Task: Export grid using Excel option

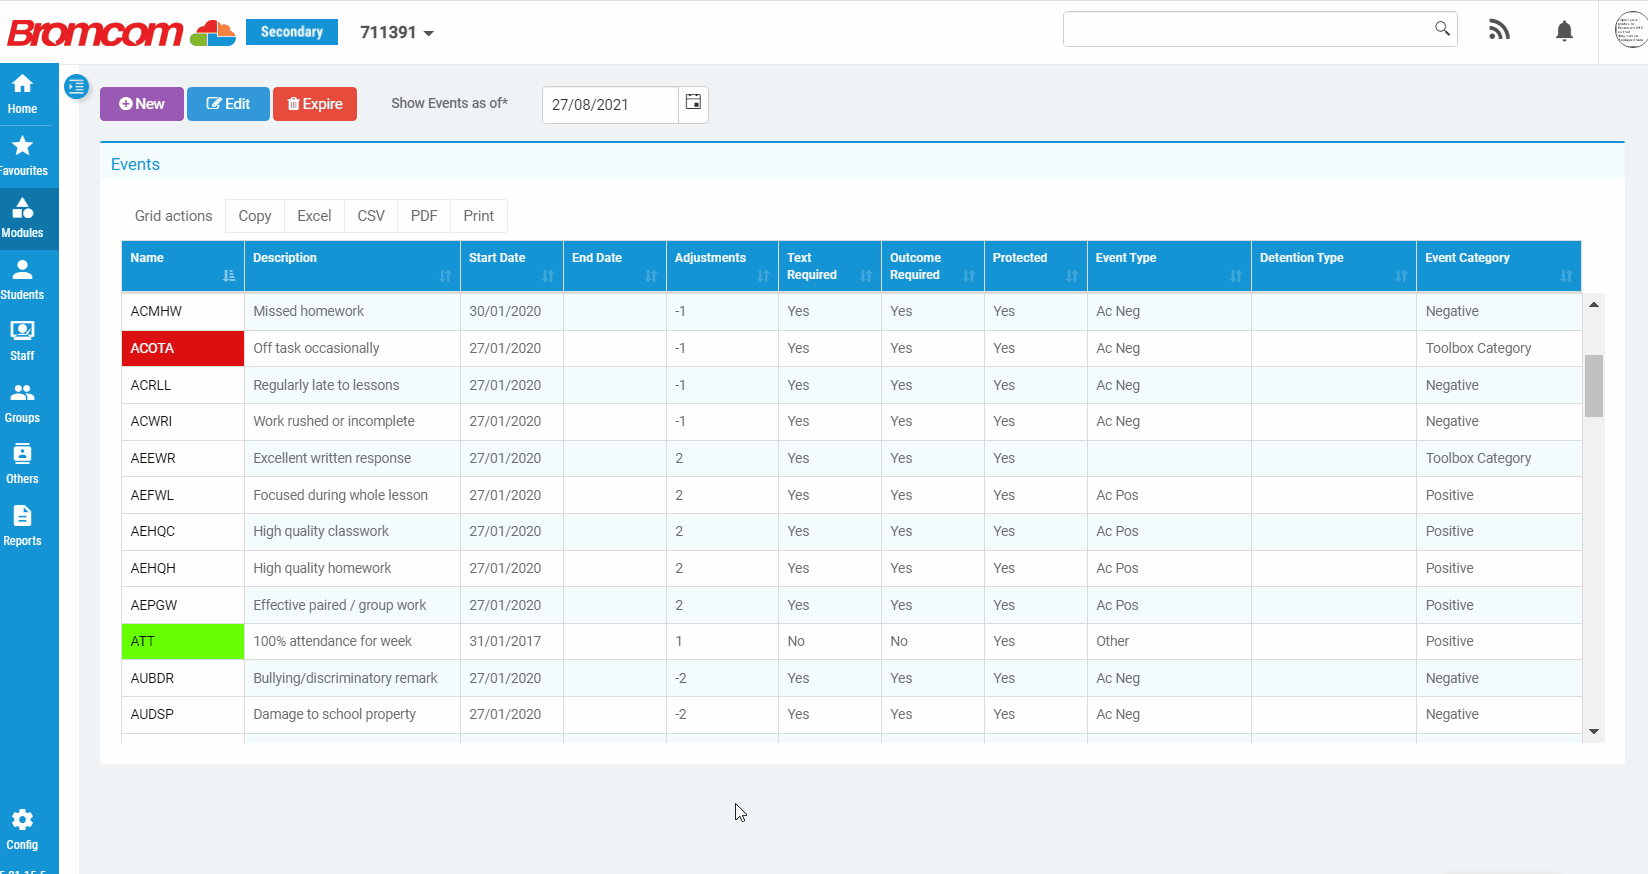Action: [314, 216]
